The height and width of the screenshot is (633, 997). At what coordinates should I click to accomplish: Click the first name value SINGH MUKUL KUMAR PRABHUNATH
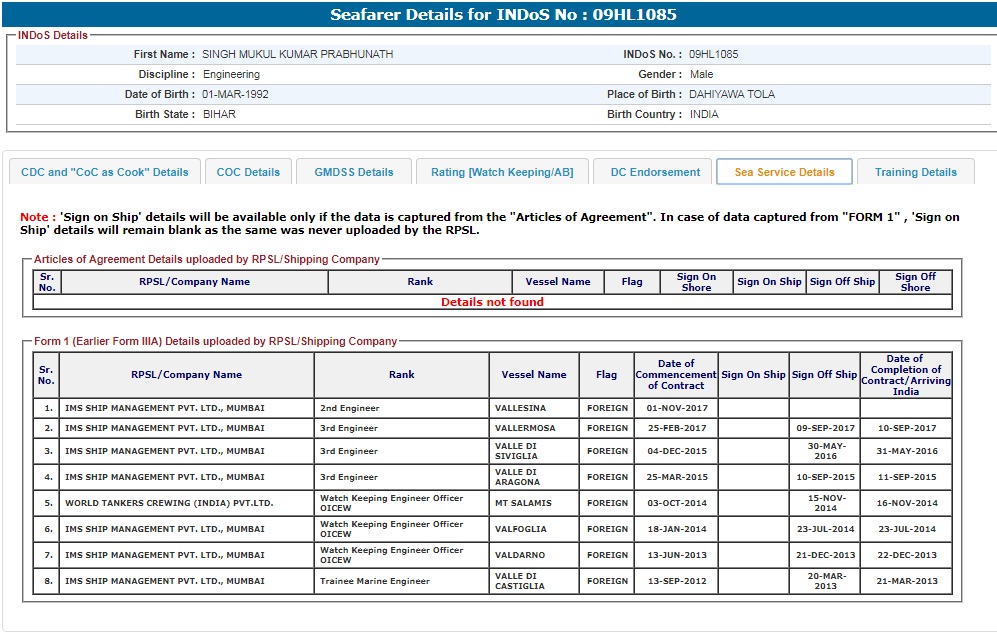(x=297, y=54)
